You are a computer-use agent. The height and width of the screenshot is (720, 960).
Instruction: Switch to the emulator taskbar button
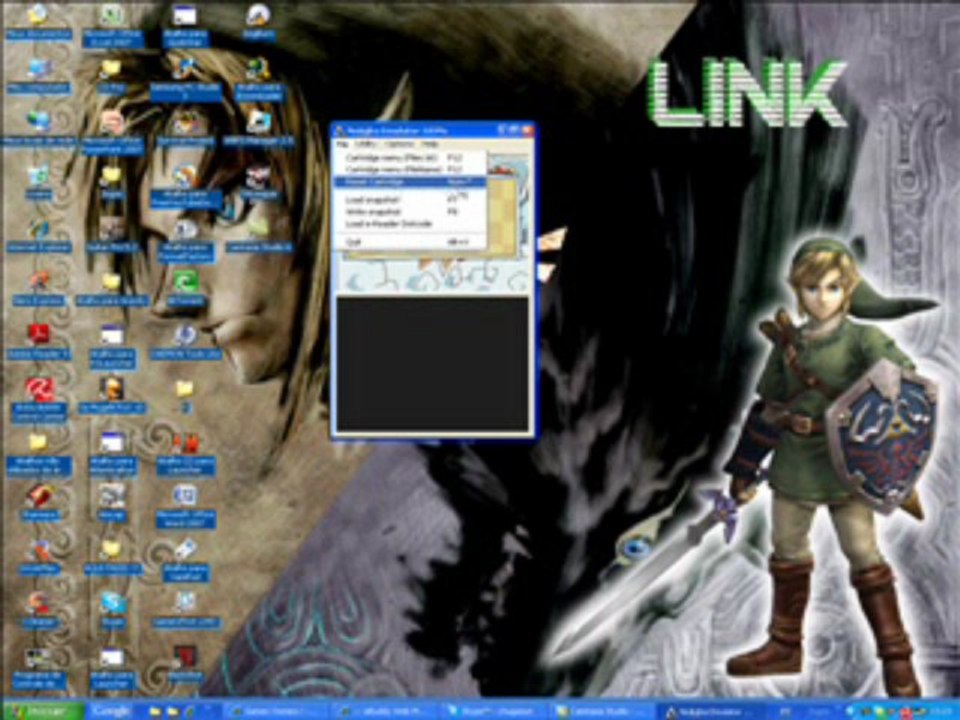pyautogui.click(x=710, y=712)
